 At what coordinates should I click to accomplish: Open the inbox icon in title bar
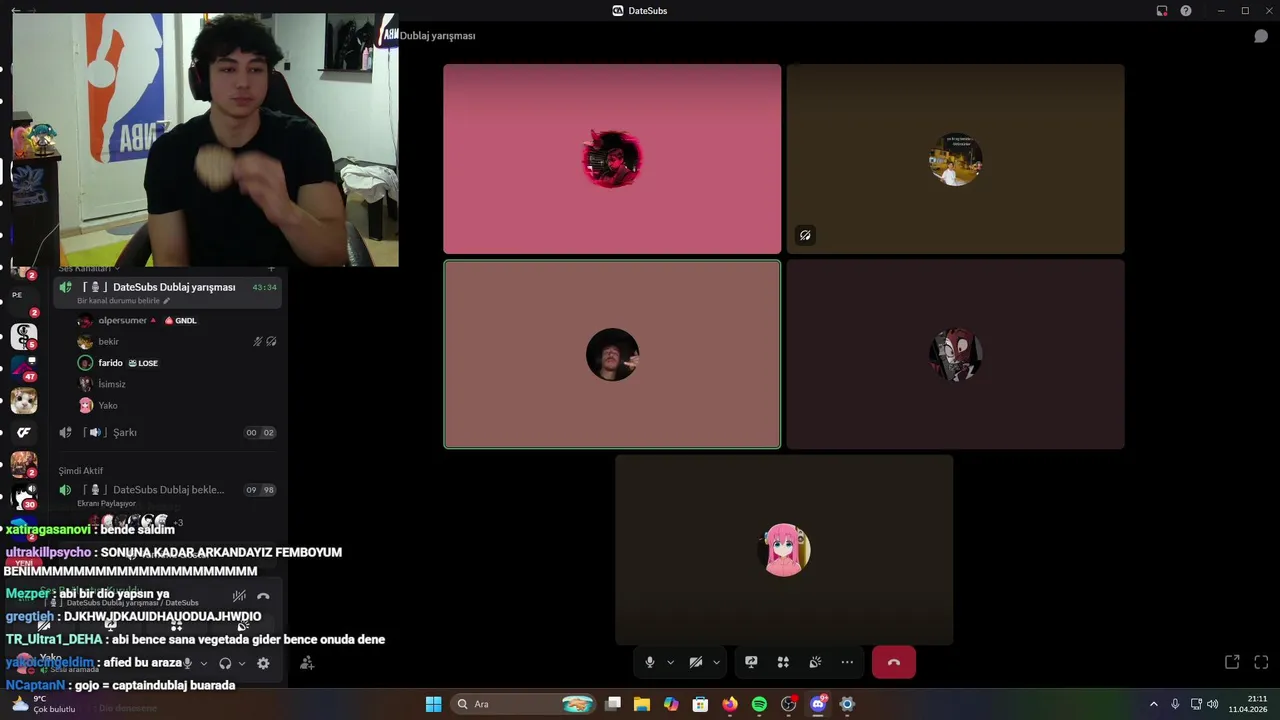[1162, 11]
